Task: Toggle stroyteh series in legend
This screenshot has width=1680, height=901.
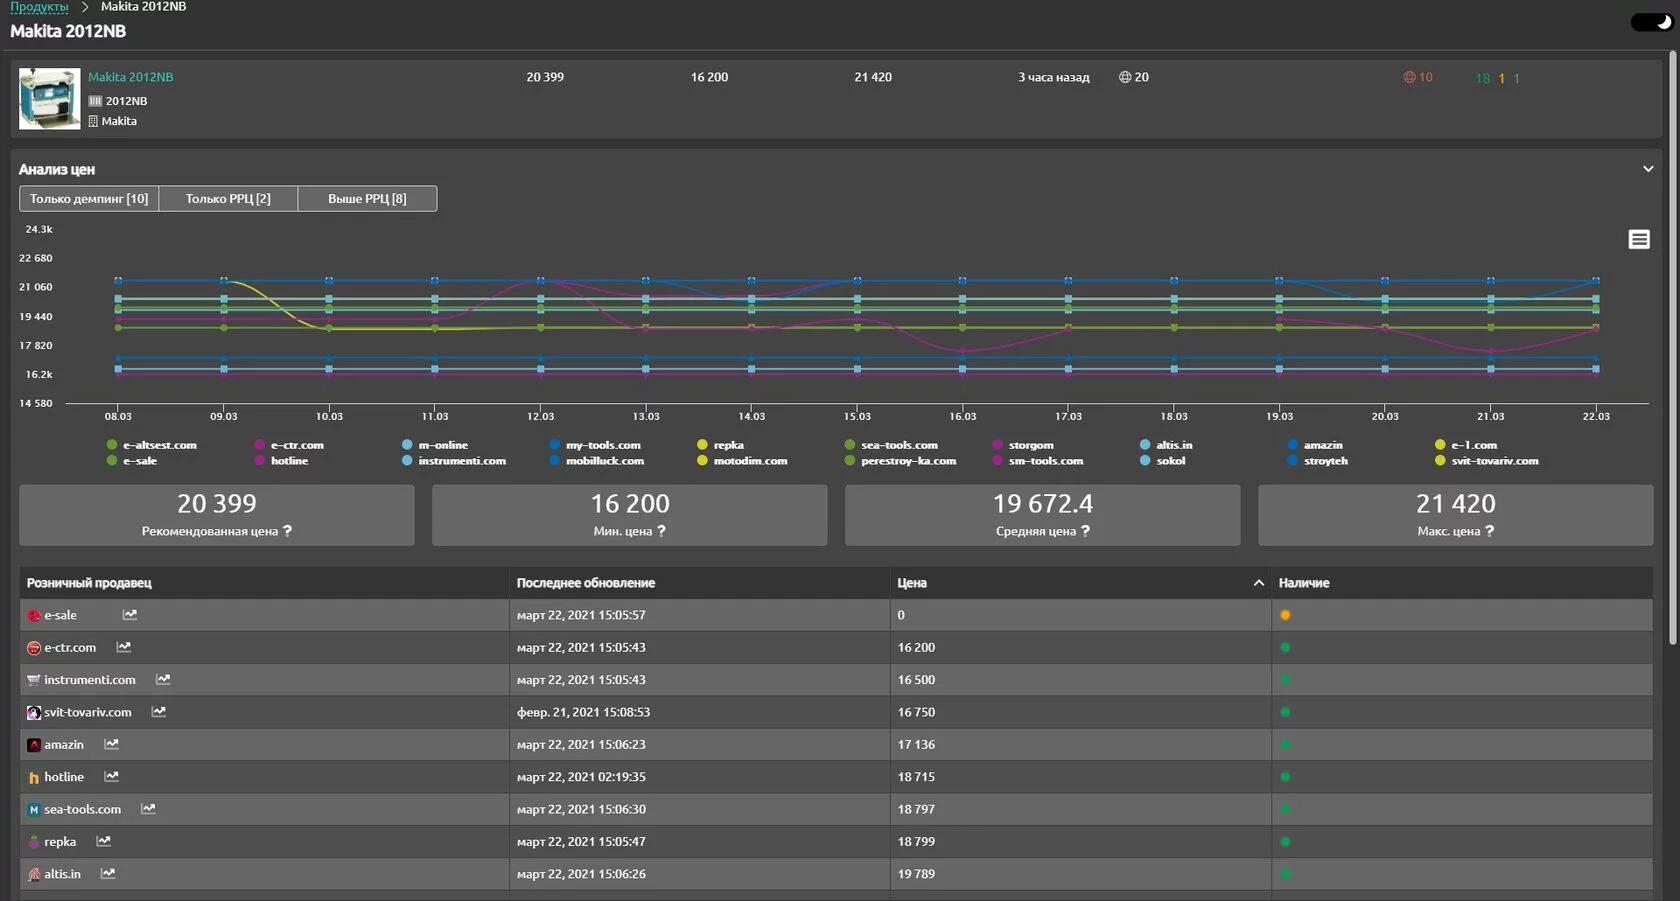Action: pyautogui.click(x=1318, y=461)
